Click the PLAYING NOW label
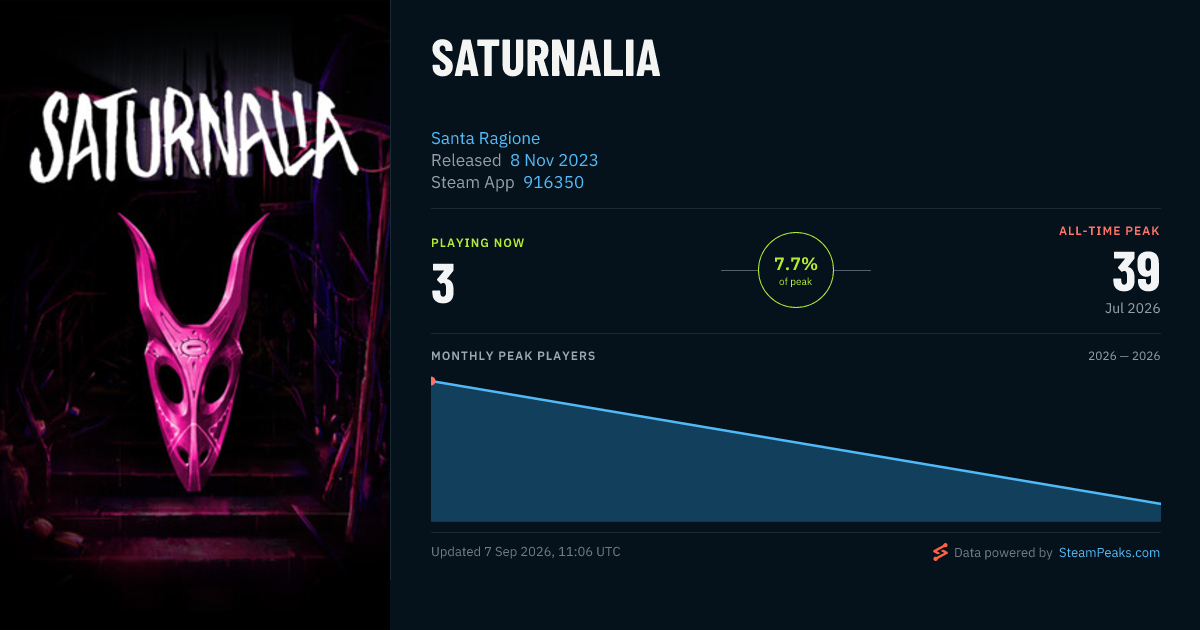This screenshot has width=1200, height=630. (478, 243)
